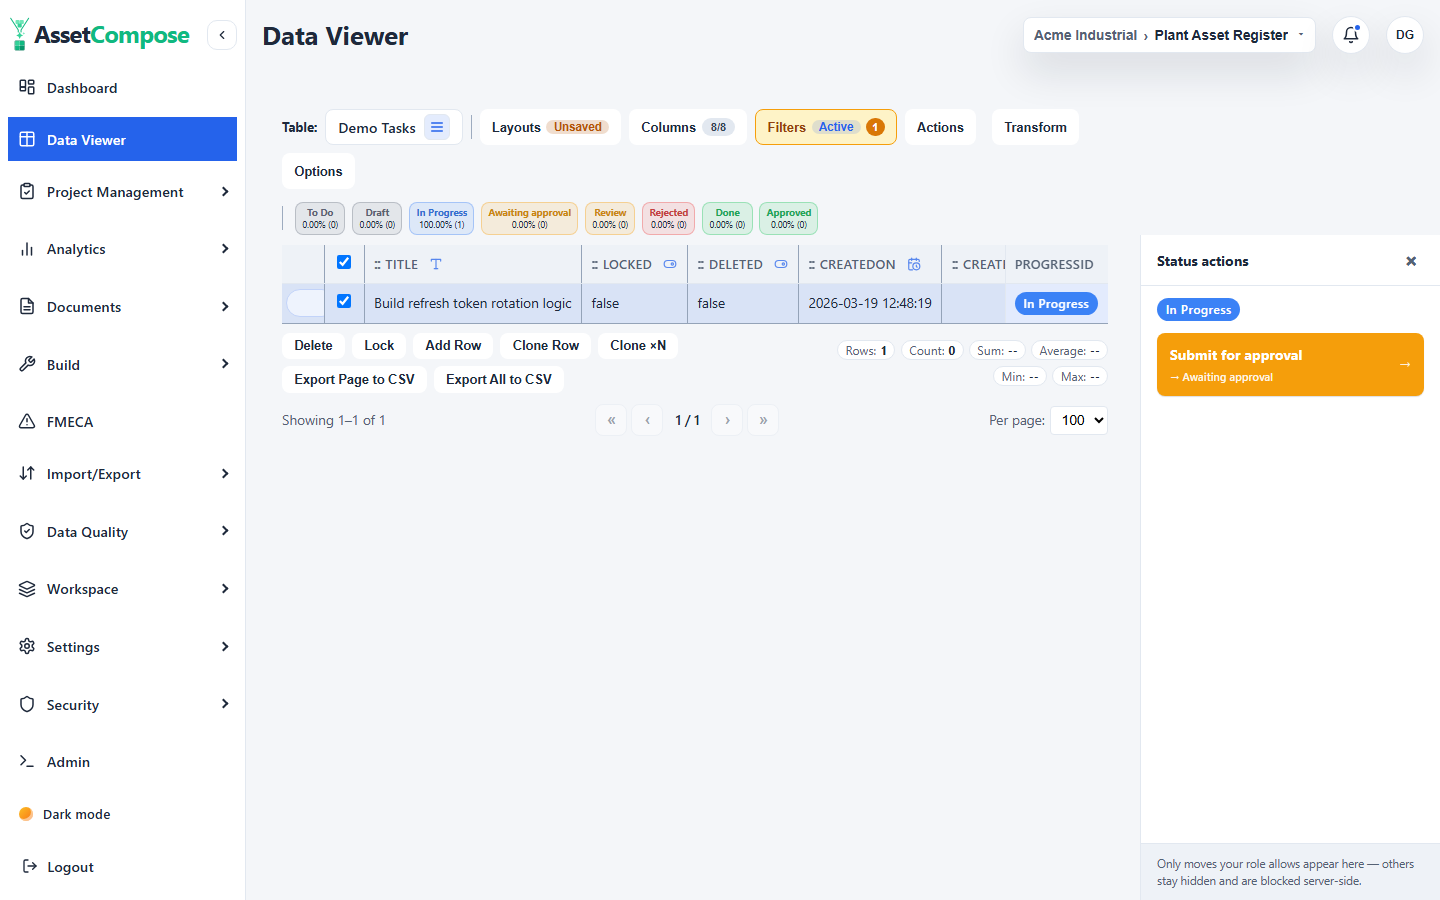Expand the Documents submenu chevron

point(225,306)
